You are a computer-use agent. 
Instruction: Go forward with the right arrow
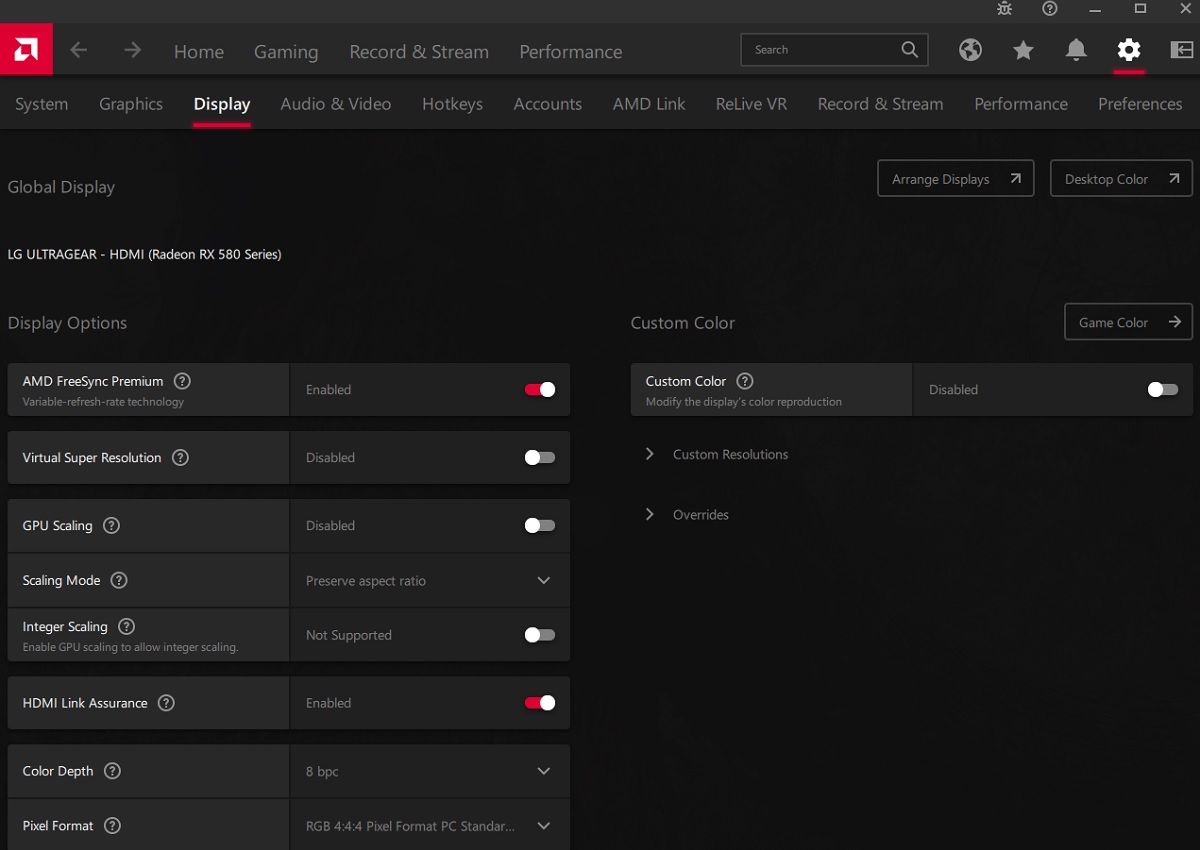click(132, 50)
